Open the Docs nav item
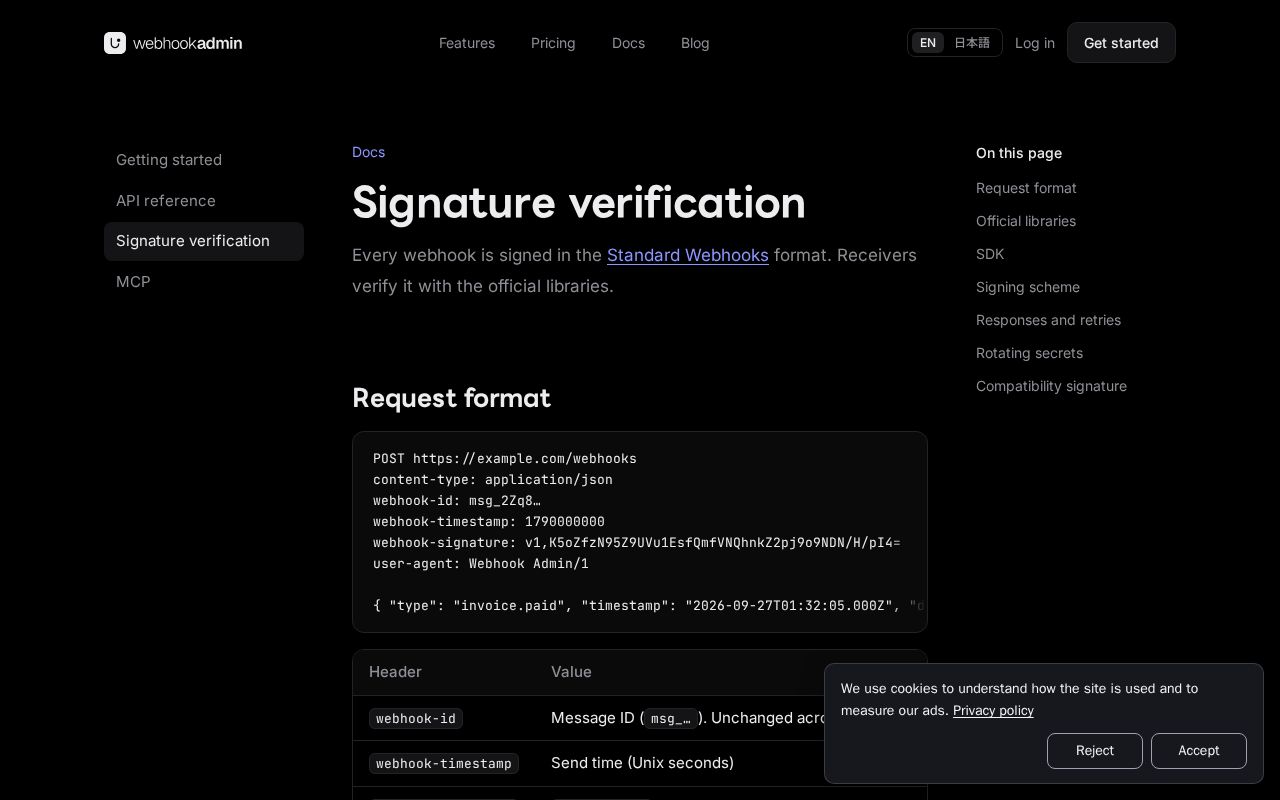The width and height of the screenshot is (1280, 800). pos(628,43)
